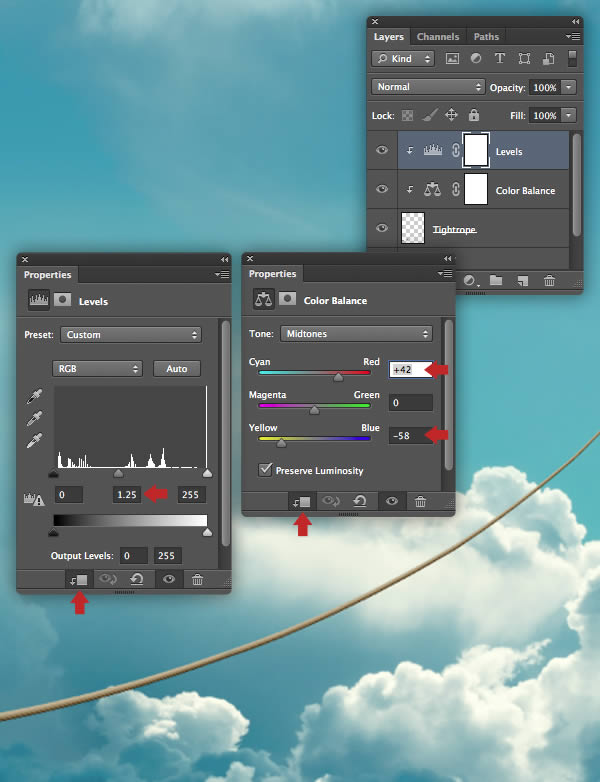Filter layers by adjustment layer icon
Image resolution: width=600 pixels, height=782 pixels.
click(476, 59)
